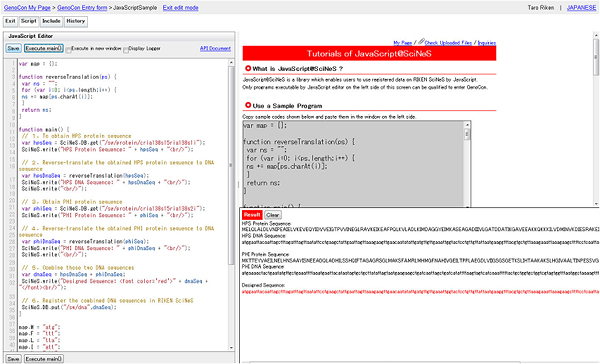The image size is (600, 364).
Task: Select the Result tab in output pane
Action: click(x=252, y=215)
